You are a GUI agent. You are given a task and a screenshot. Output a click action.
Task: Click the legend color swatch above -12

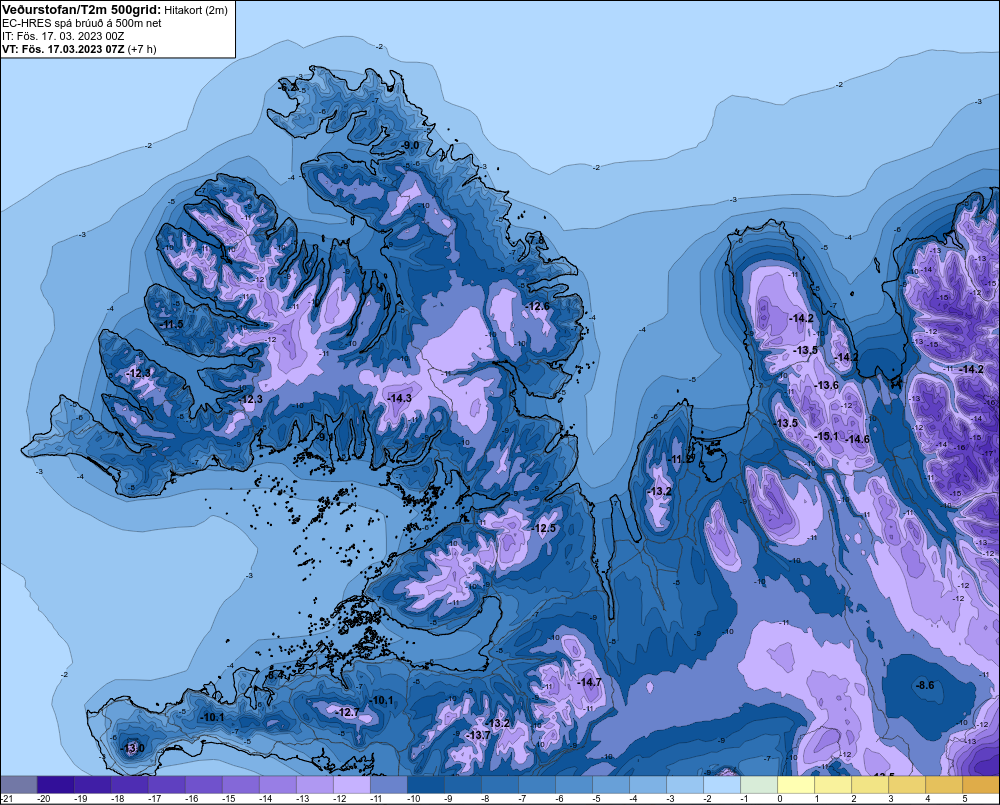coord(351,784)
